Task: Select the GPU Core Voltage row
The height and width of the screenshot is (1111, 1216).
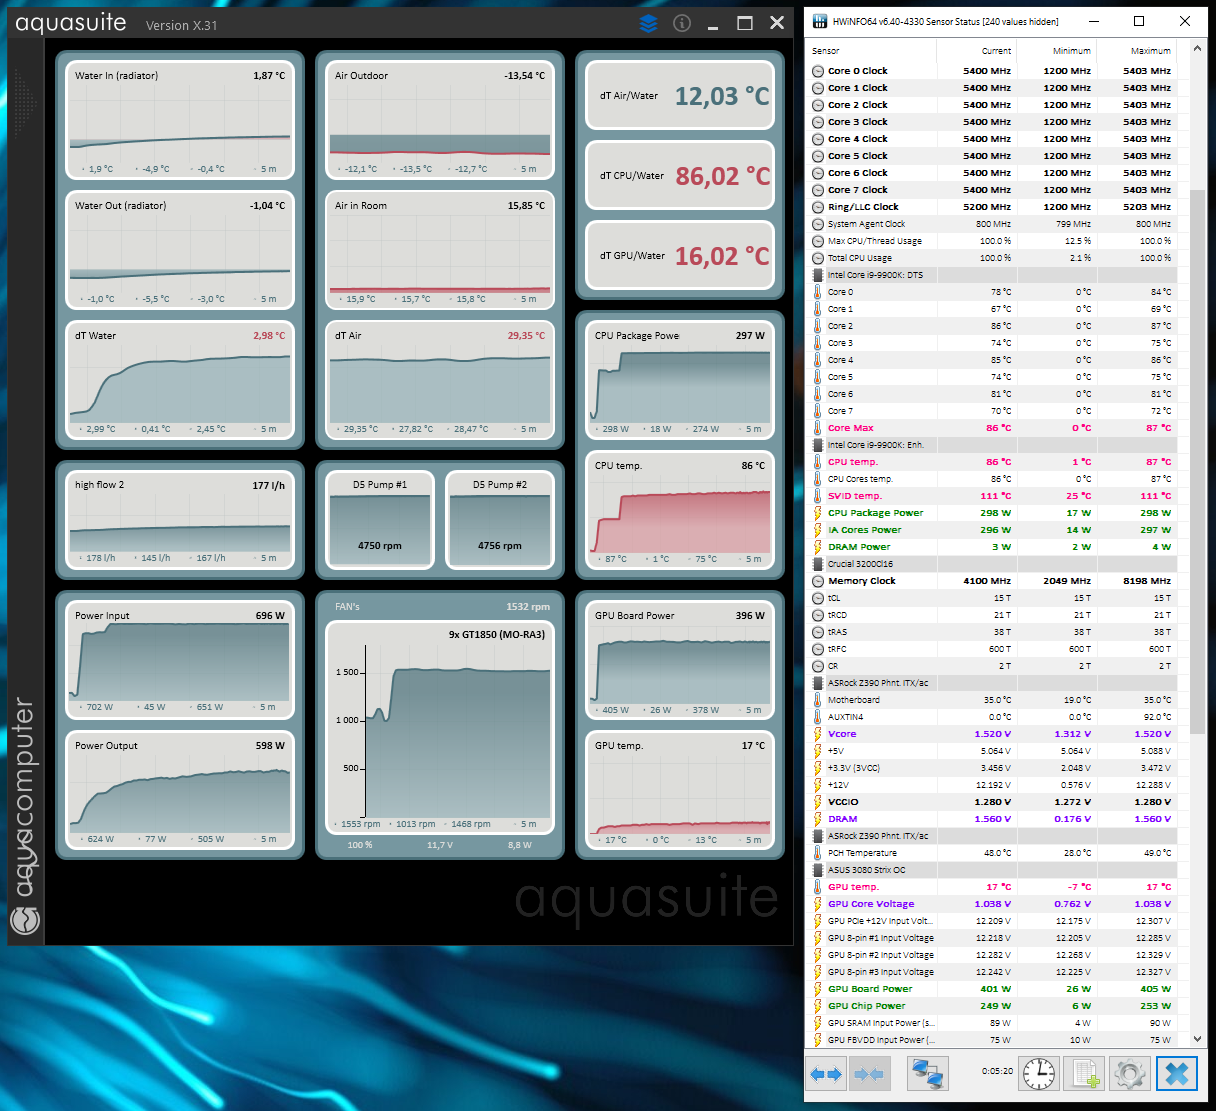Action: (992, 904)
